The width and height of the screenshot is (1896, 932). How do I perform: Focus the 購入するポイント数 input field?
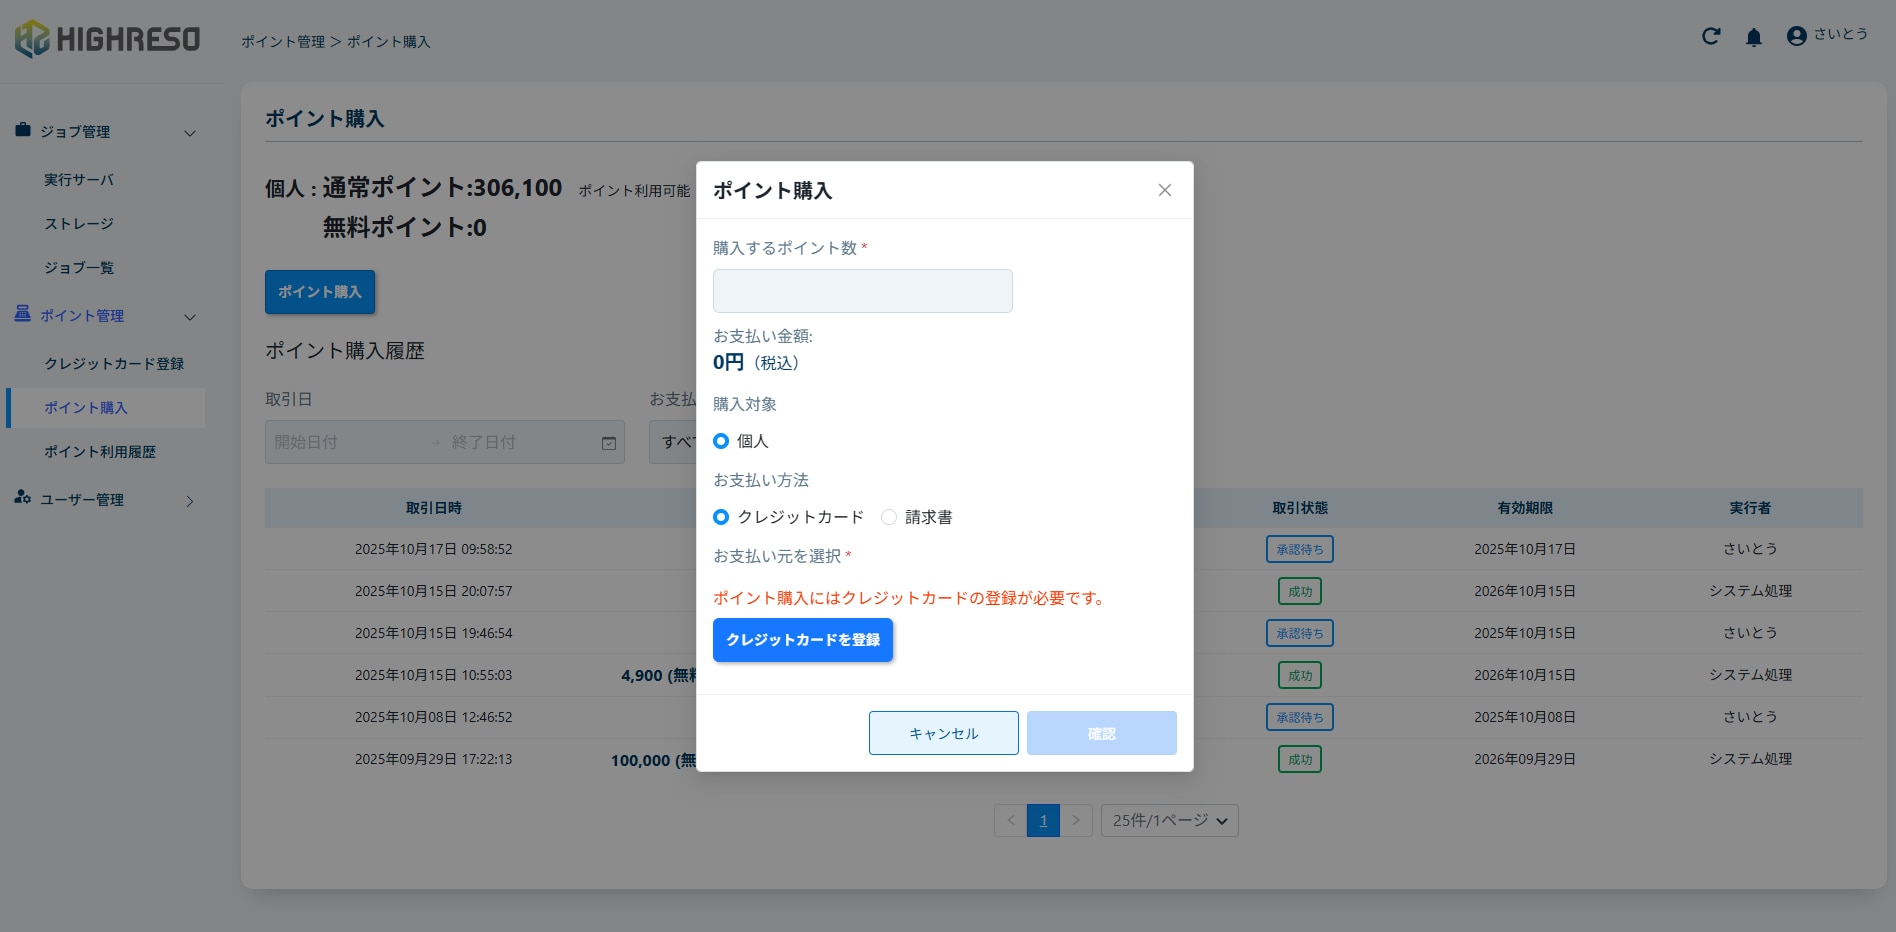862,291
